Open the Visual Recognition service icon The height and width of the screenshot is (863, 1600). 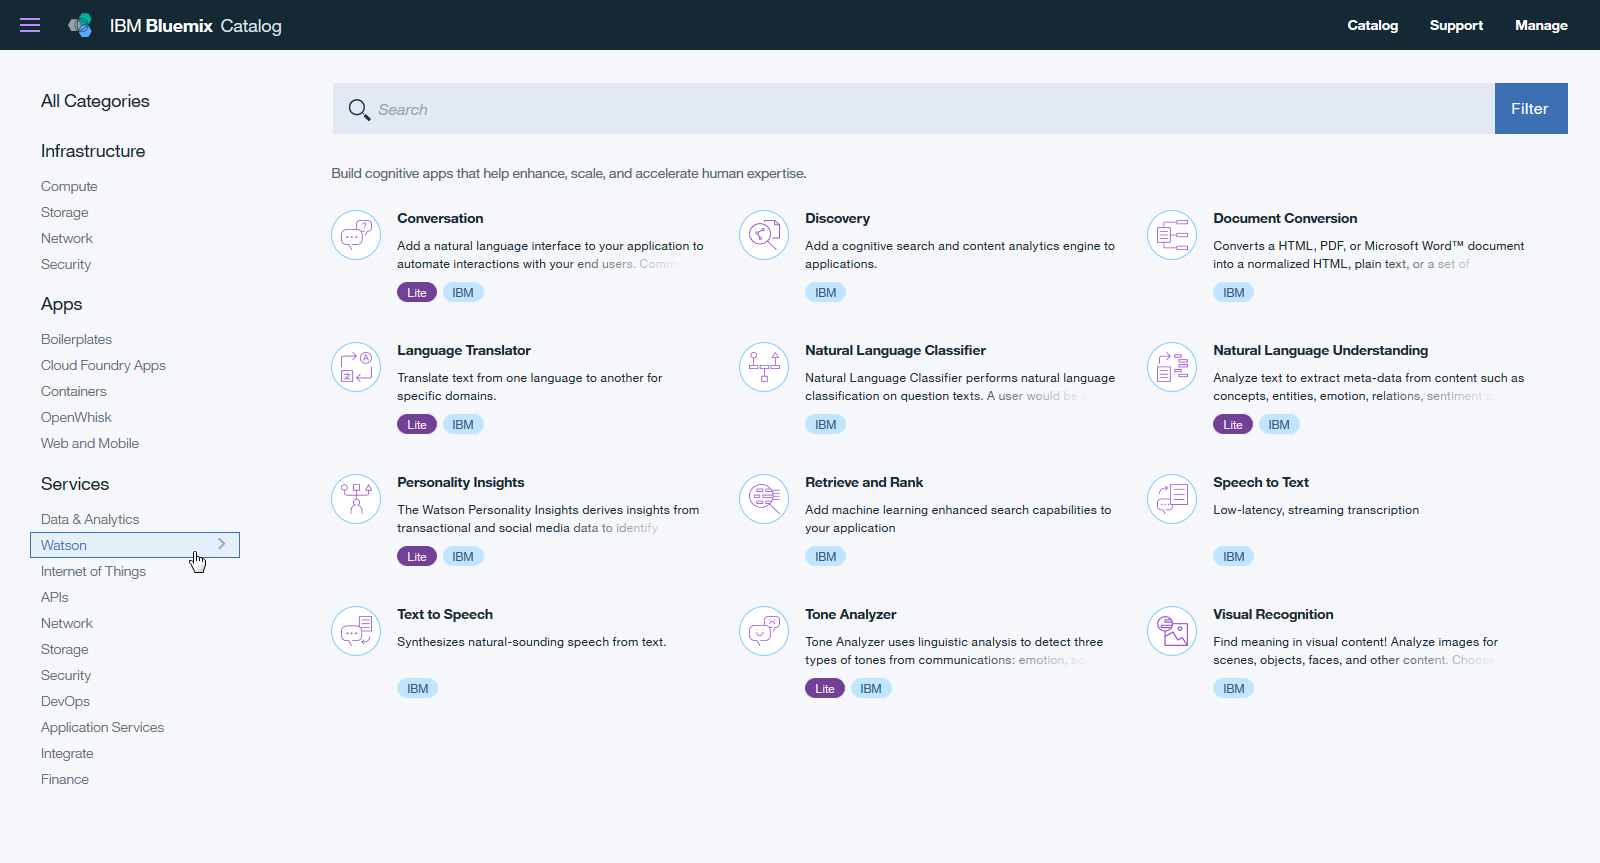(1172, 631)
